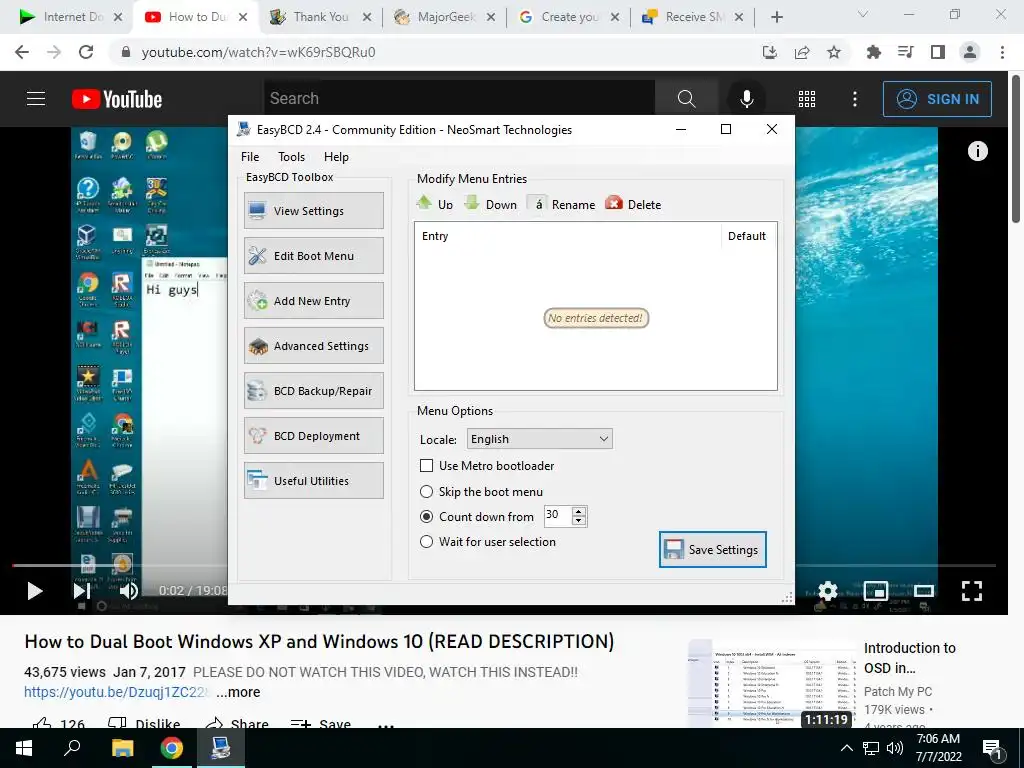Screen dimensions: 1024x768
Task: Click SIGN IN button on YouTube
Action: (x=937, y=99)
